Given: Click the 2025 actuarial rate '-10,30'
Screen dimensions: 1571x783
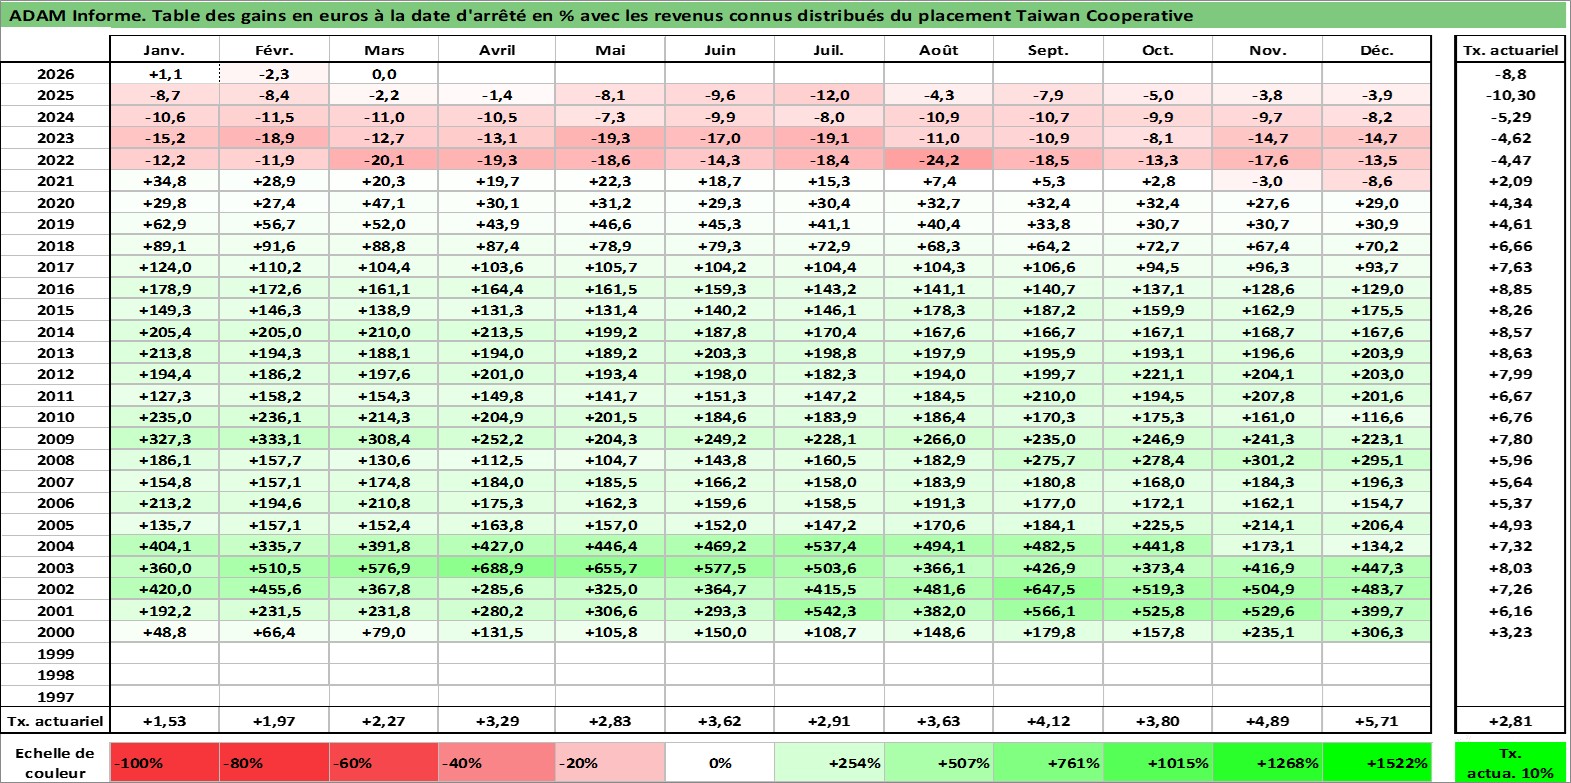Looking at the screenshot, I should tap(1510, 95).
